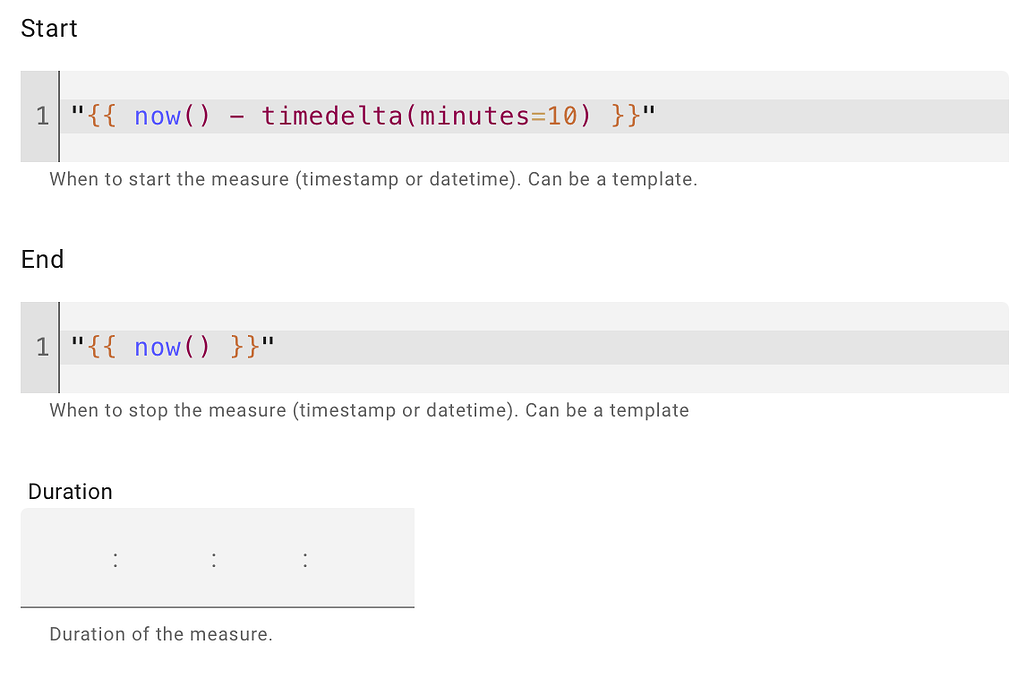Viewport: 1035px width, 678px height.
Task: Click the End section label
Action: (42, 260)
